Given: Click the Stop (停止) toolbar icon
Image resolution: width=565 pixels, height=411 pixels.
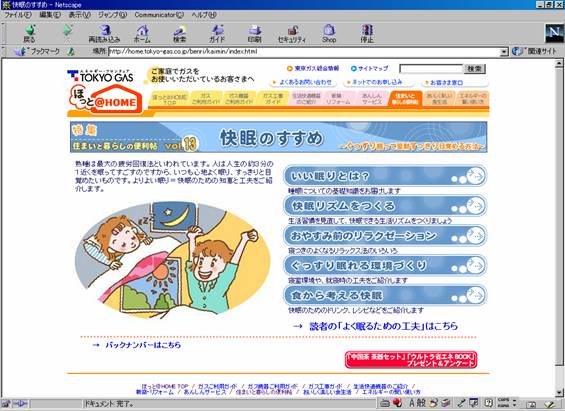Looking at the screenshot, I should (367, 33).
